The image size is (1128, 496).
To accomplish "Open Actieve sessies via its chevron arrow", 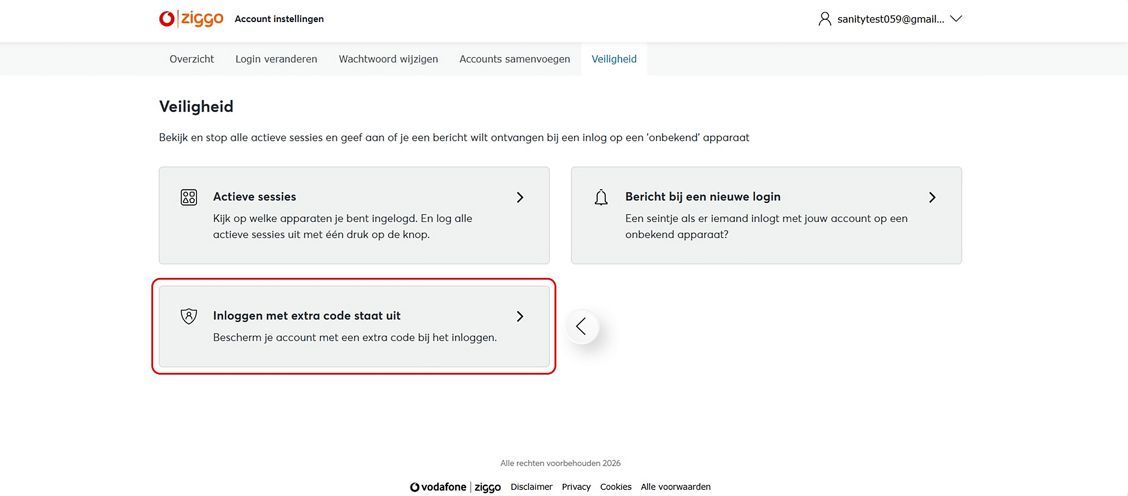I will [520, 197].
